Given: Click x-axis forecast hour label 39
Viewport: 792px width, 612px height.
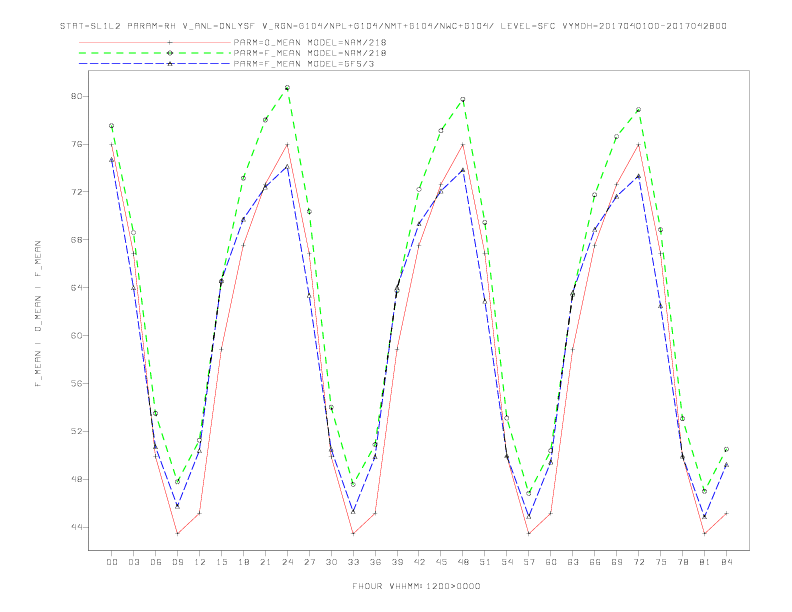Looking at the screenshot, I should point(397,562).
